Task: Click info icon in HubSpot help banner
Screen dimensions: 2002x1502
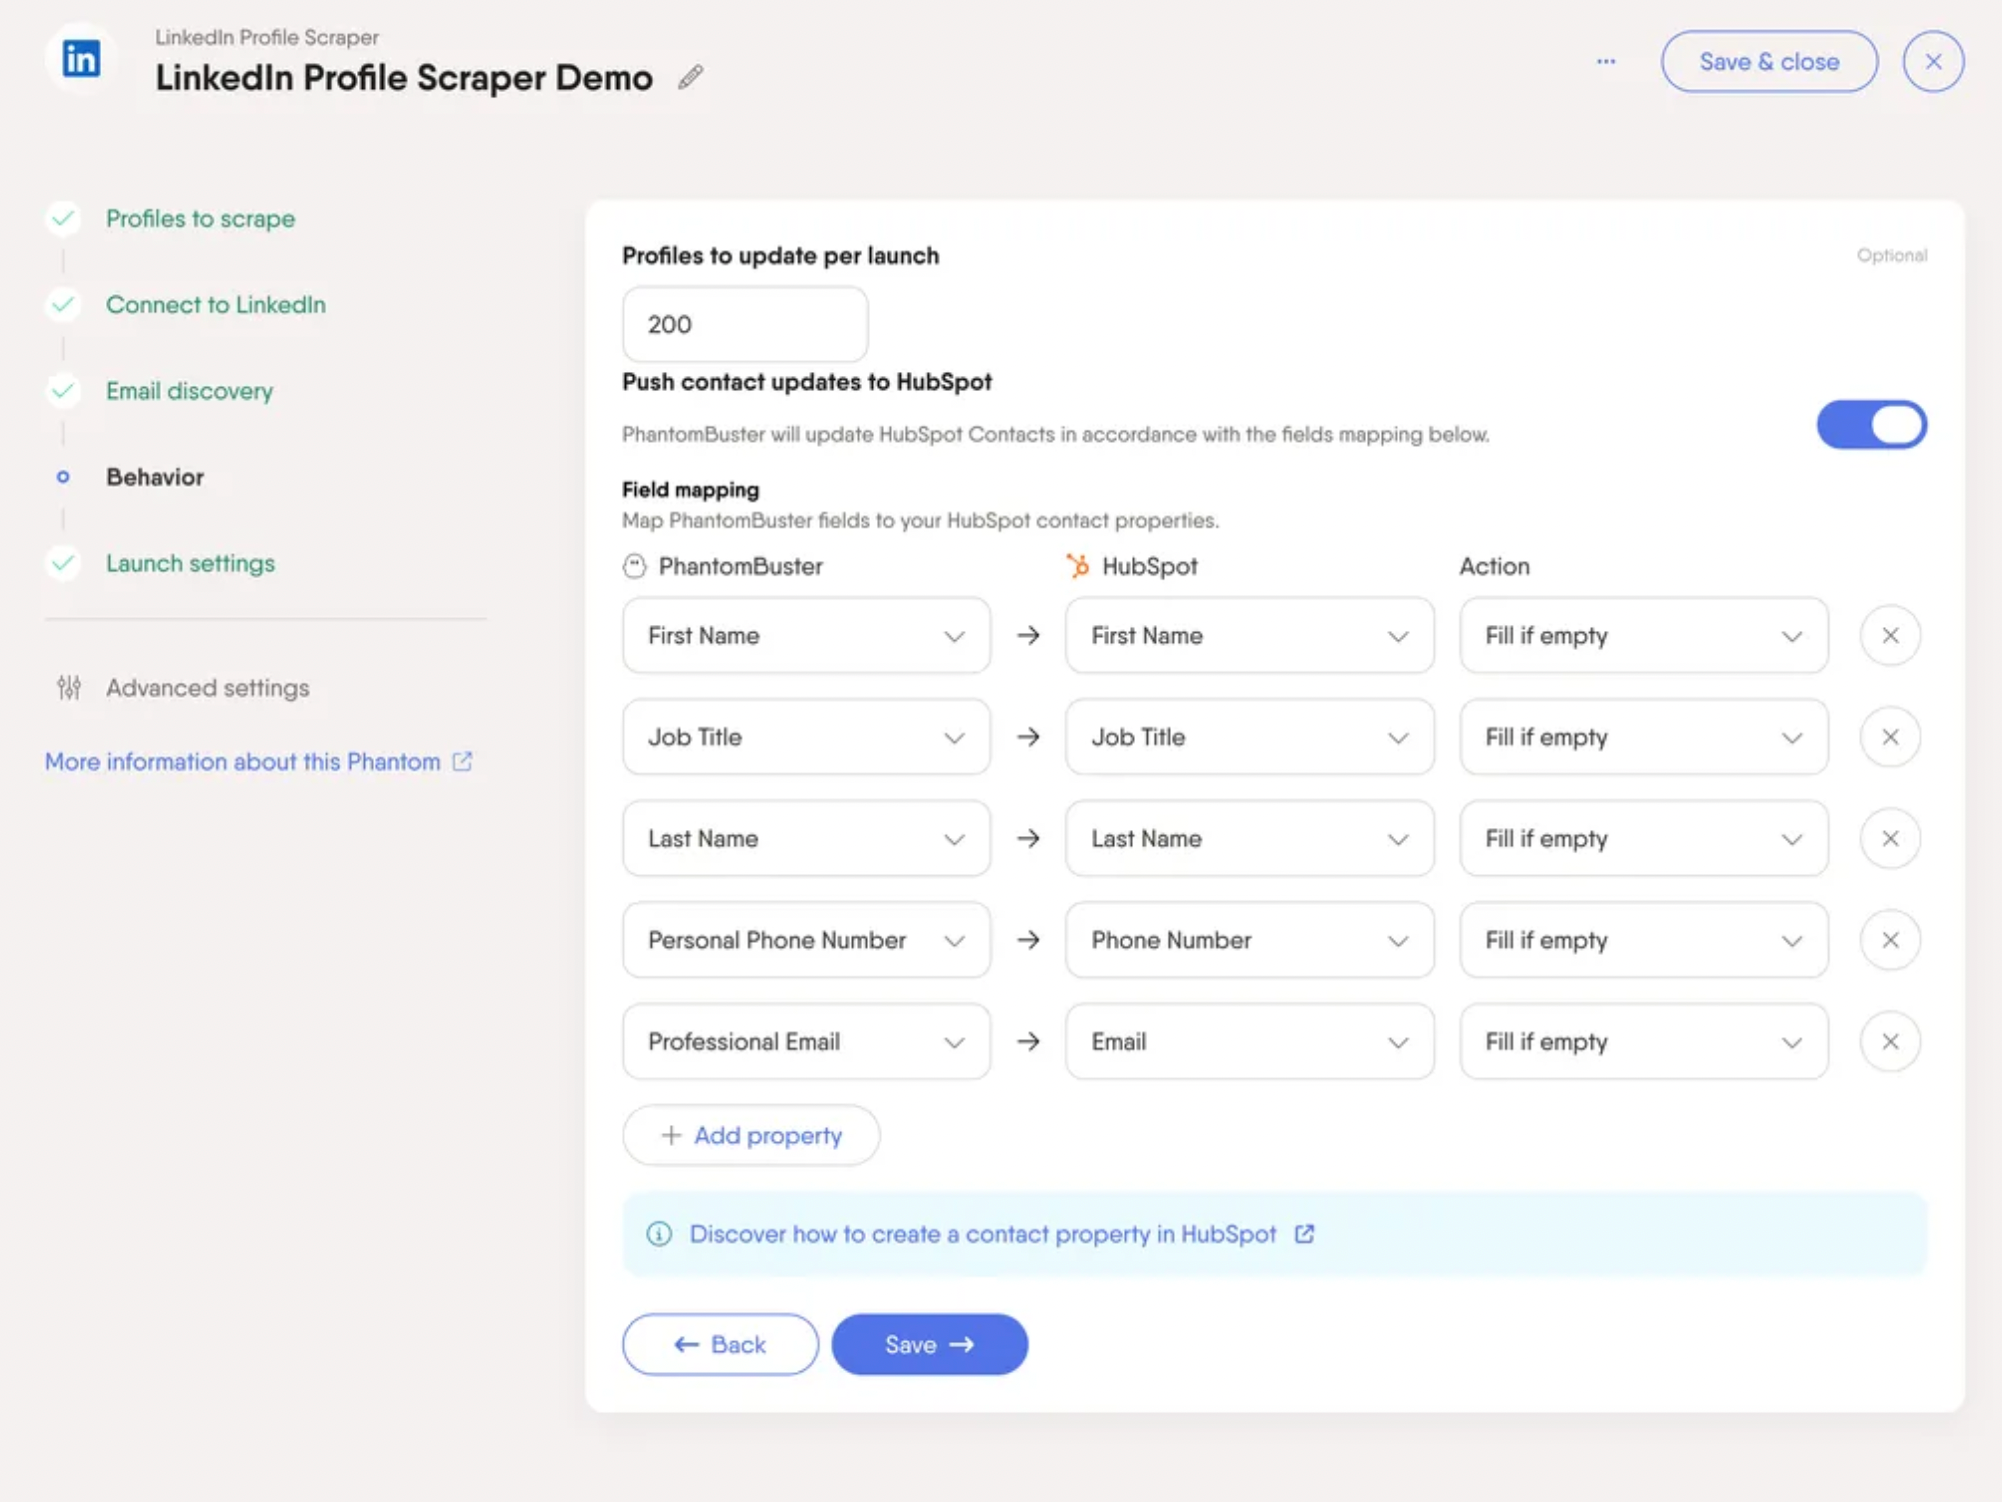Action: pos(659,1233)
